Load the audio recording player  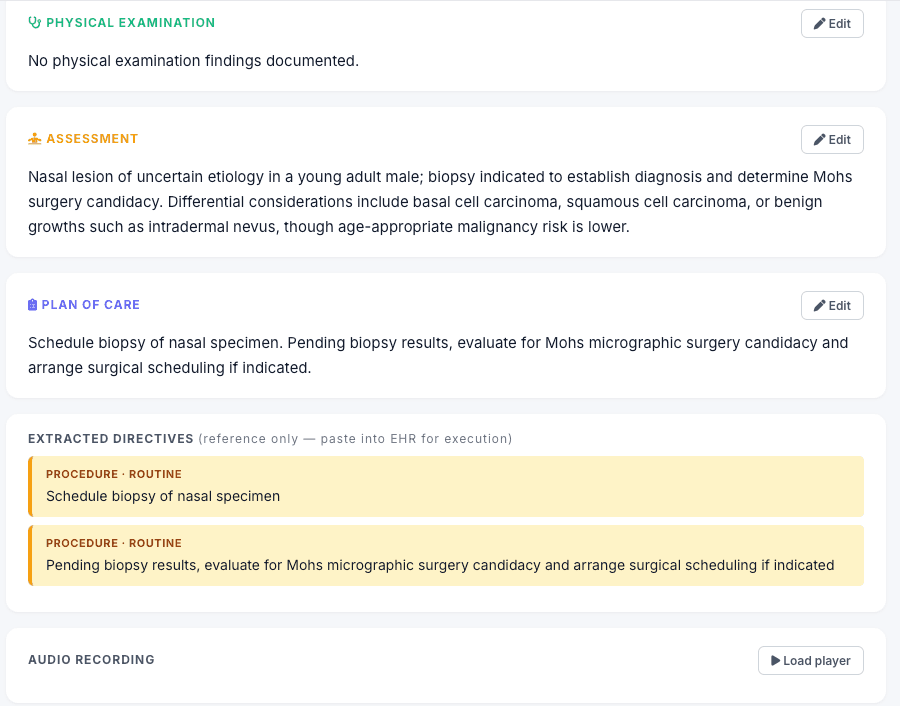[x=810, y=661]
